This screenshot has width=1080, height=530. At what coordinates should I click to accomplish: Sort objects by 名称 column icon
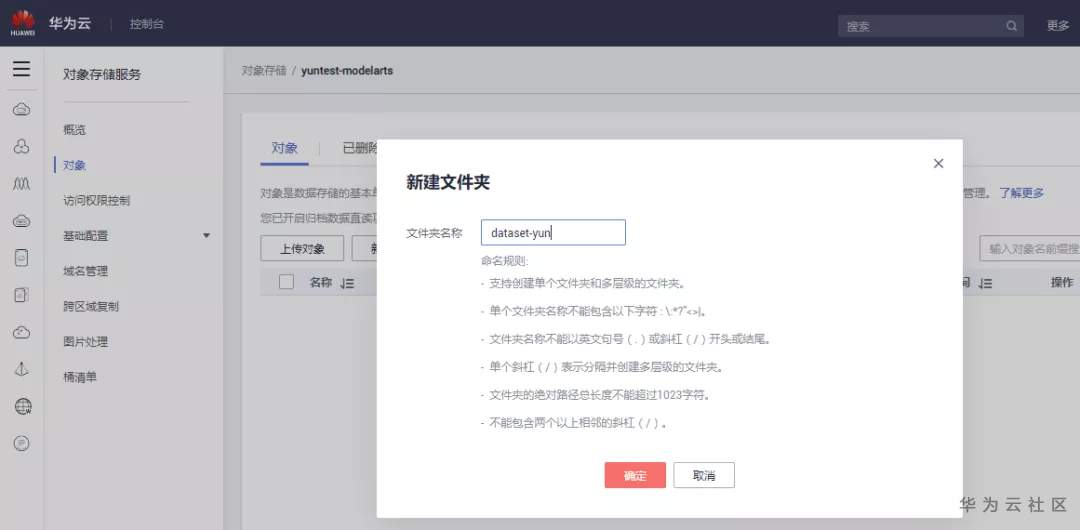(x=347, y=283)
